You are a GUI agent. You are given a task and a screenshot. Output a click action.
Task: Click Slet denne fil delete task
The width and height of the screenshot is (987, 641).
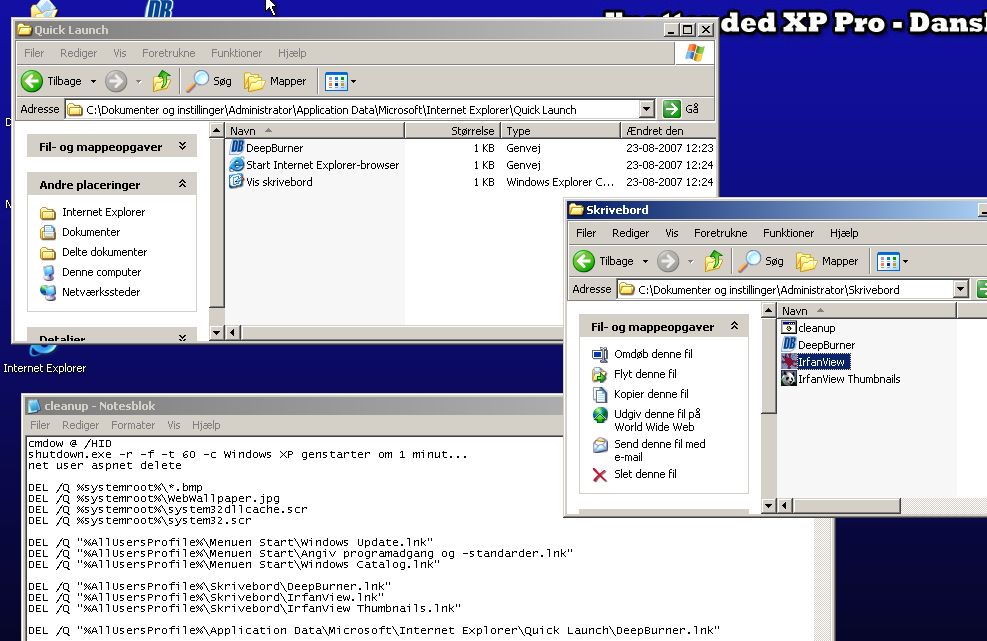[634, 474]
